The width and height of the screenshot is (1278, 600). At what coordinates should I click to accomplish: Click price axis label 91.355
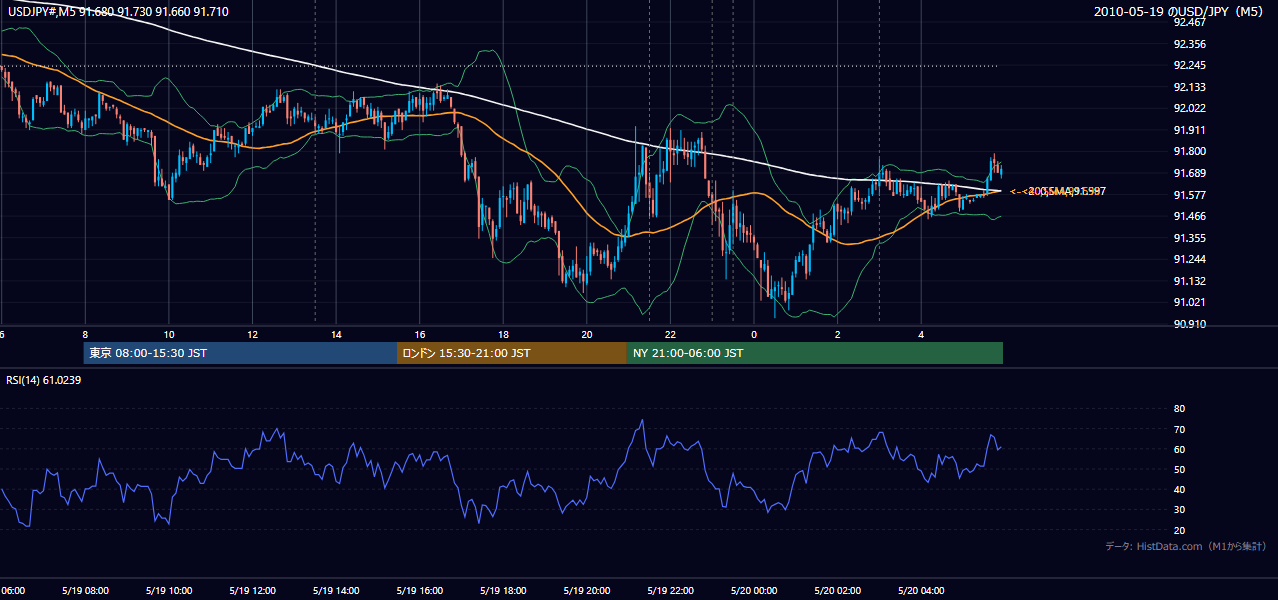pyautogui.click(x=1190, y=238)
